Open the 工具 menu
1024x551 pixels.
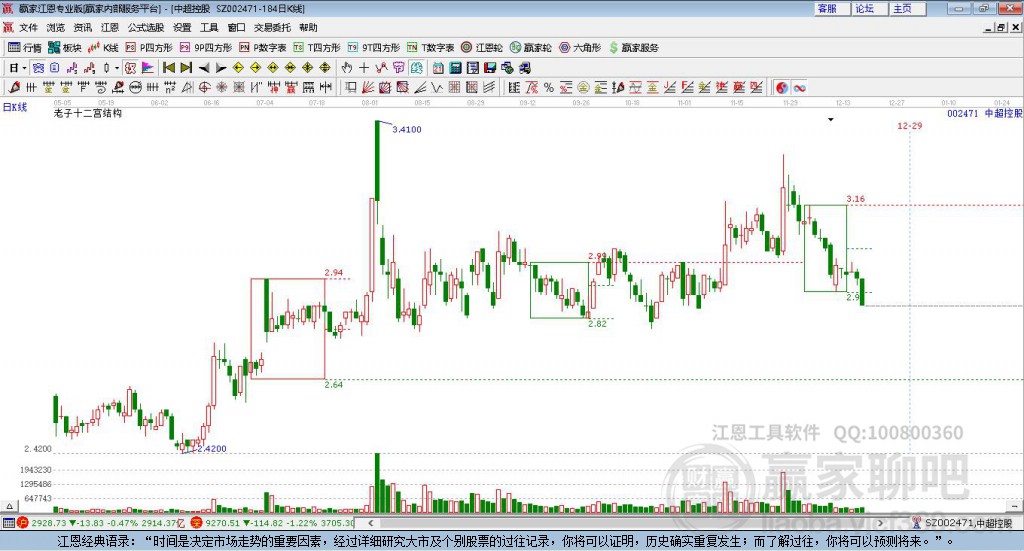pos(209,27)
